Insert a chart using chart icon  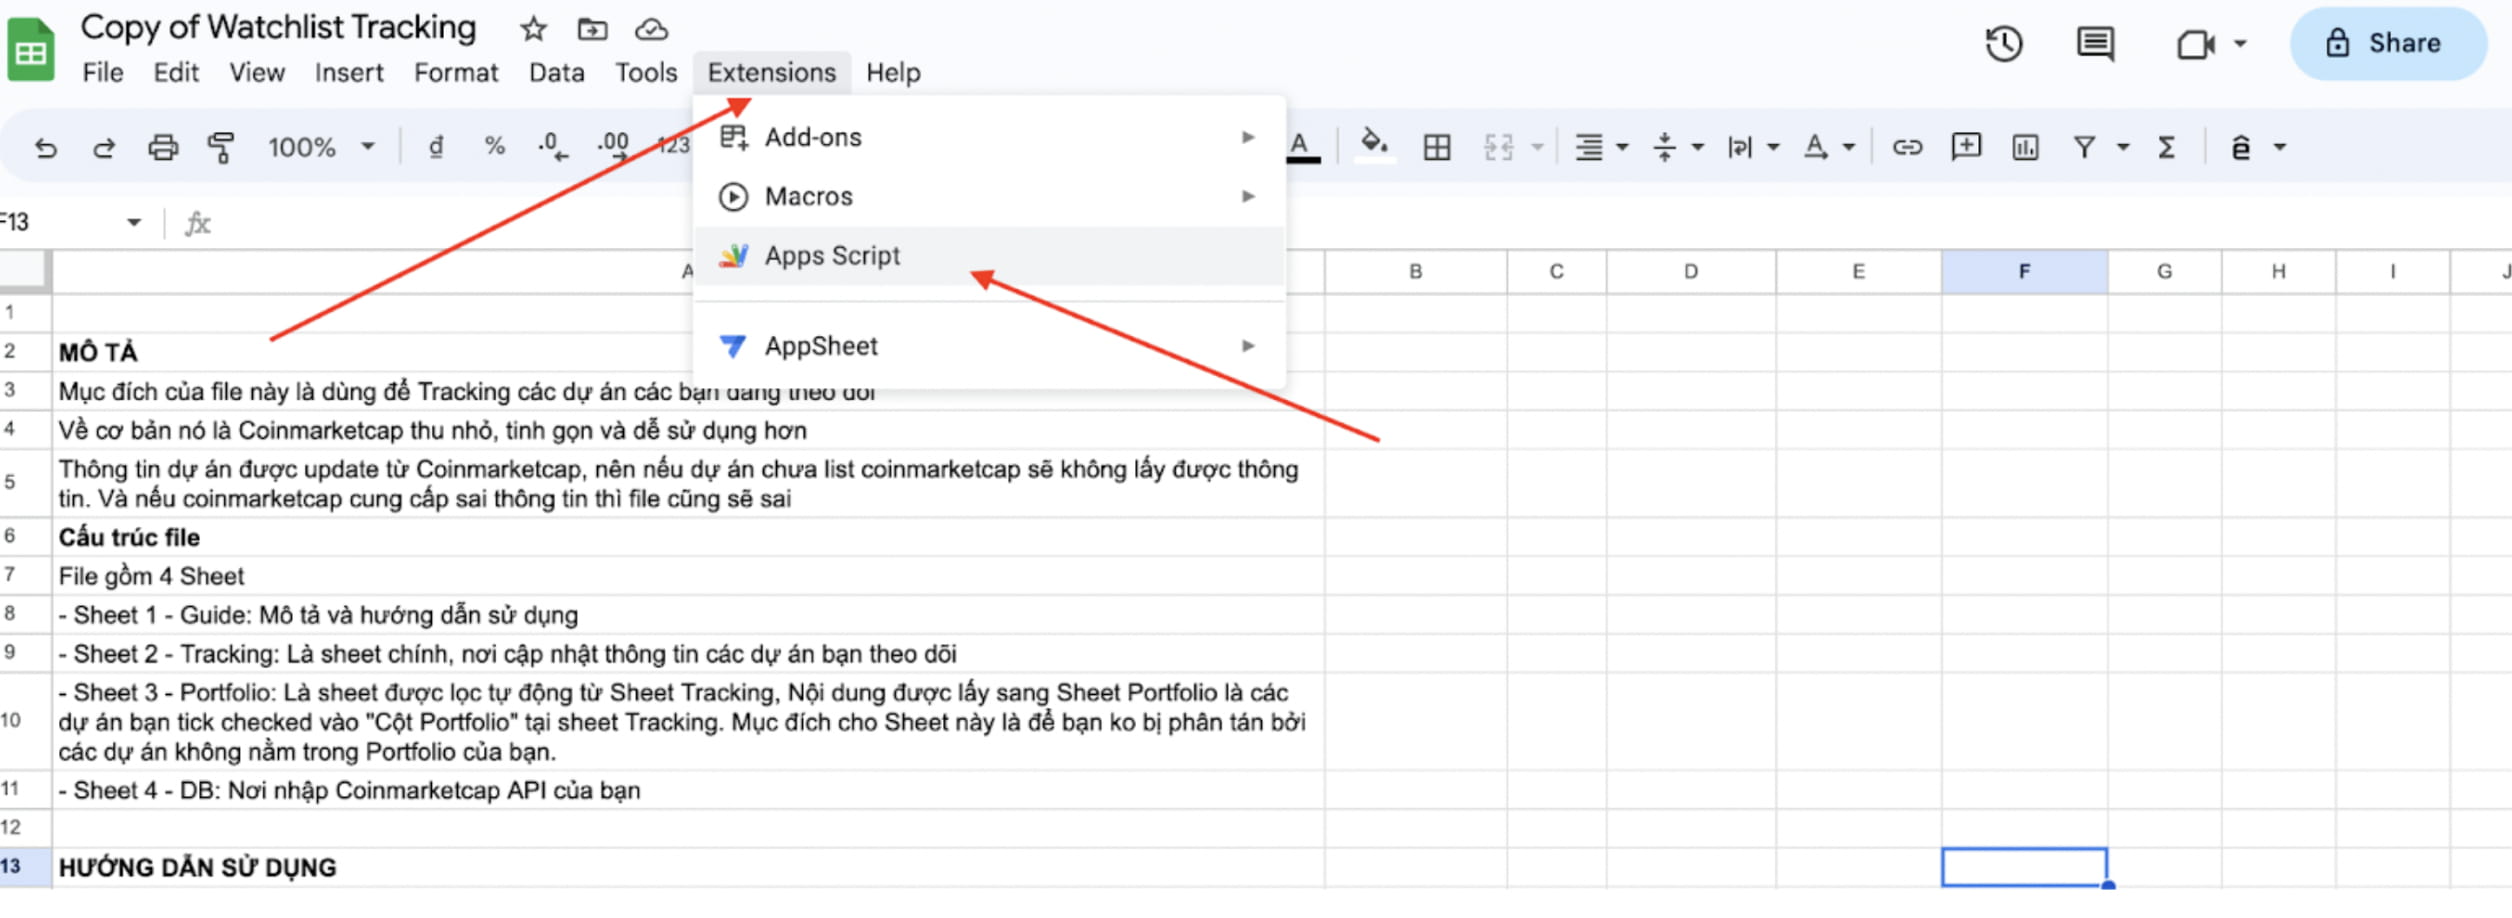2025,148
